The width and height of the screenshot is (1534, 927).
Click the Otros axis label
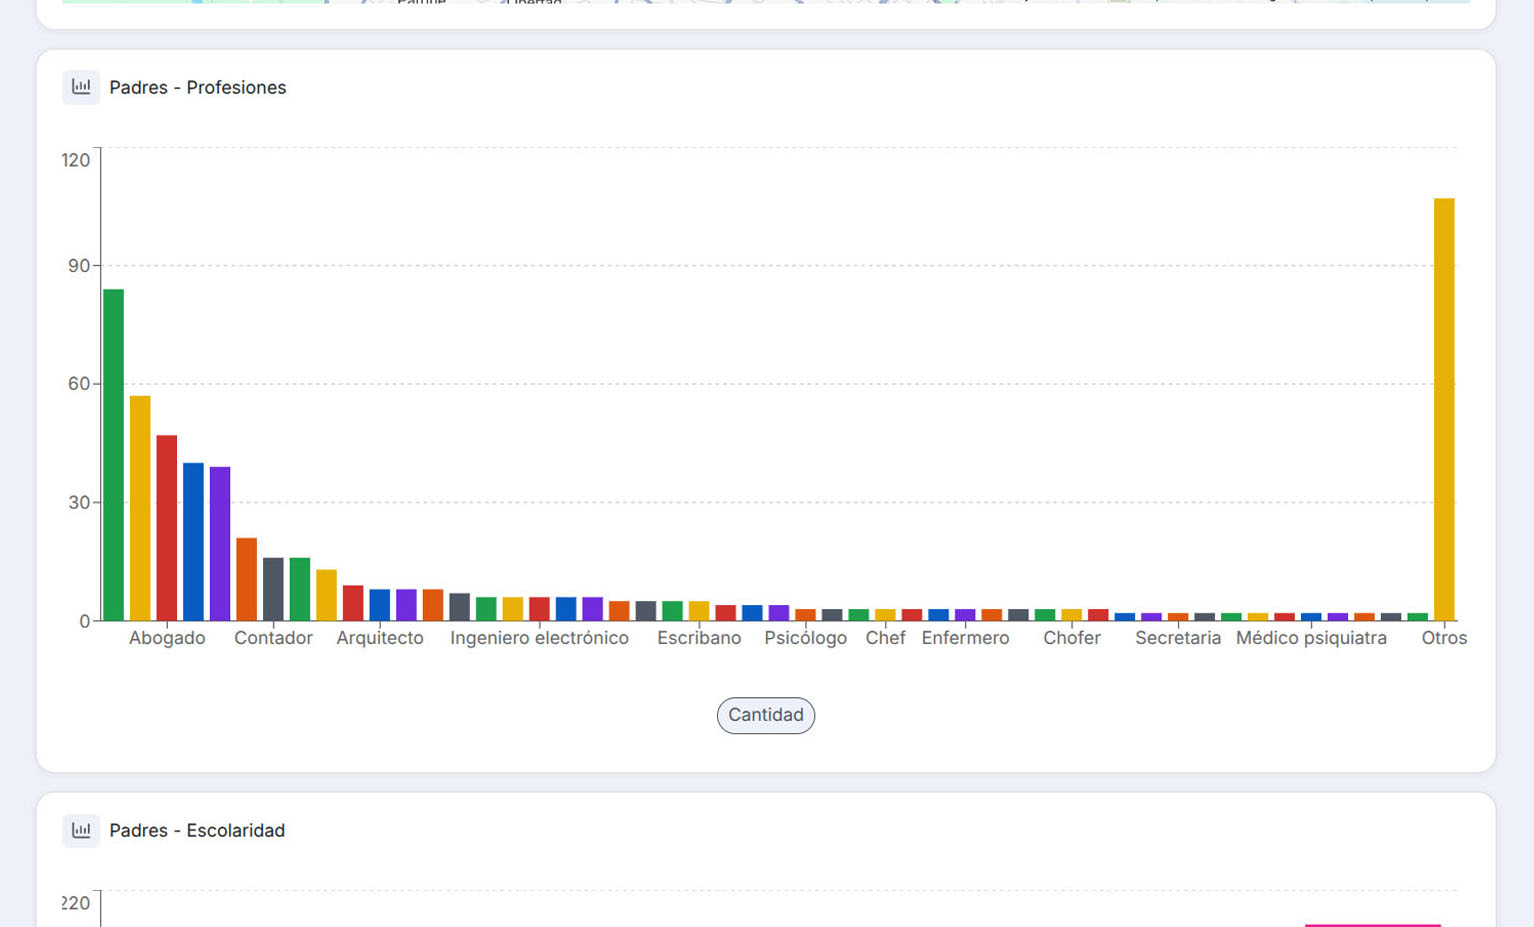click(x=1444, y=638)
